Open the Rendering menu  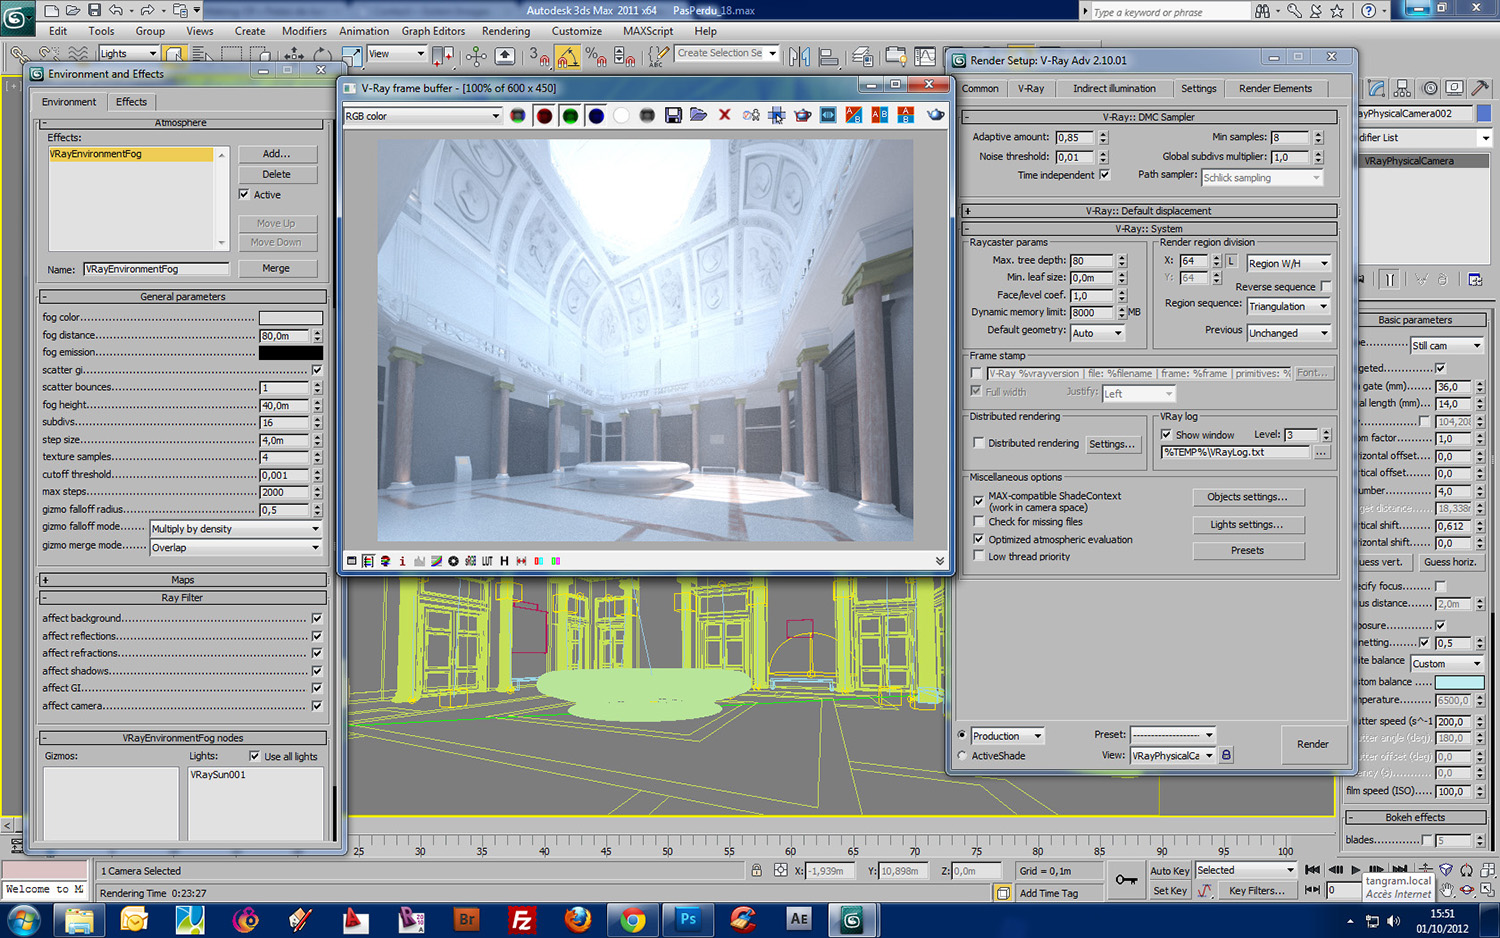(x=506, y=31)
